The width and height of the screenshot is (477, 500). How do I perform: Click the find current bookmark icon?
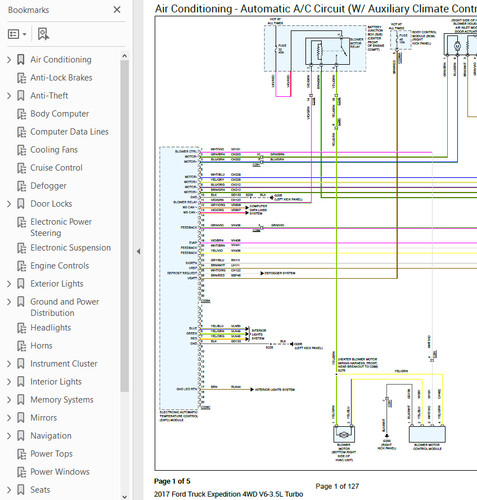43,34
